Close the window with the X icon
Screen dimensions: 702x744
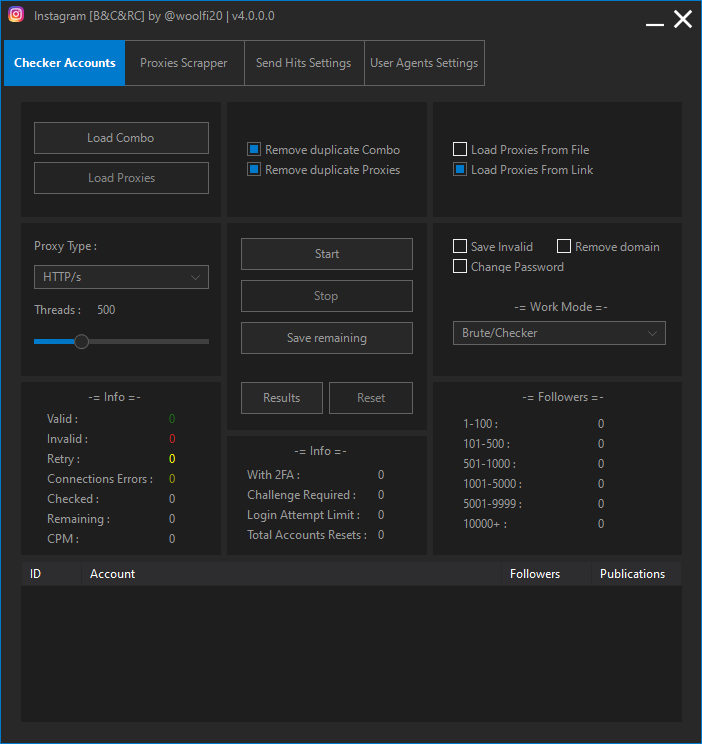tap(683, 19)
